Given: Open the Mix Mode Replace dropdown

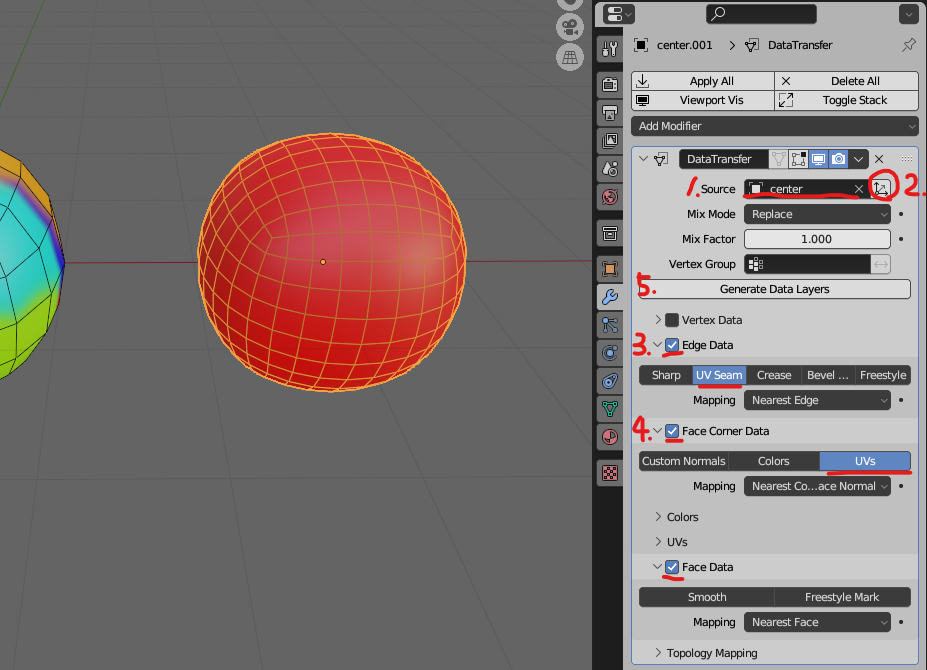Looking at the screenshot, I should pos(817,214).
